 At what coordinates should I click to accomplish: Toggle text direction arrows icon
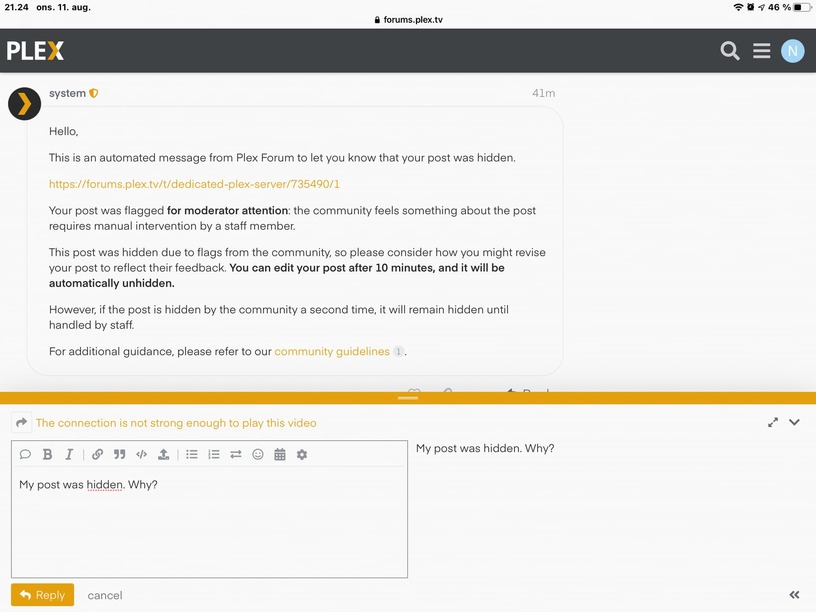point(236,454)
